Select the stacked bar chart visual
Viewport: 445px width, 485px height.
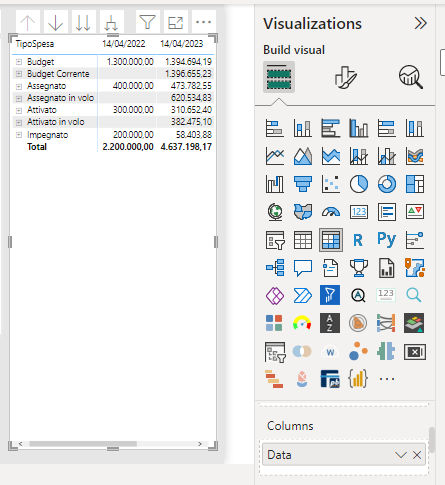click(x=275, y=128)
